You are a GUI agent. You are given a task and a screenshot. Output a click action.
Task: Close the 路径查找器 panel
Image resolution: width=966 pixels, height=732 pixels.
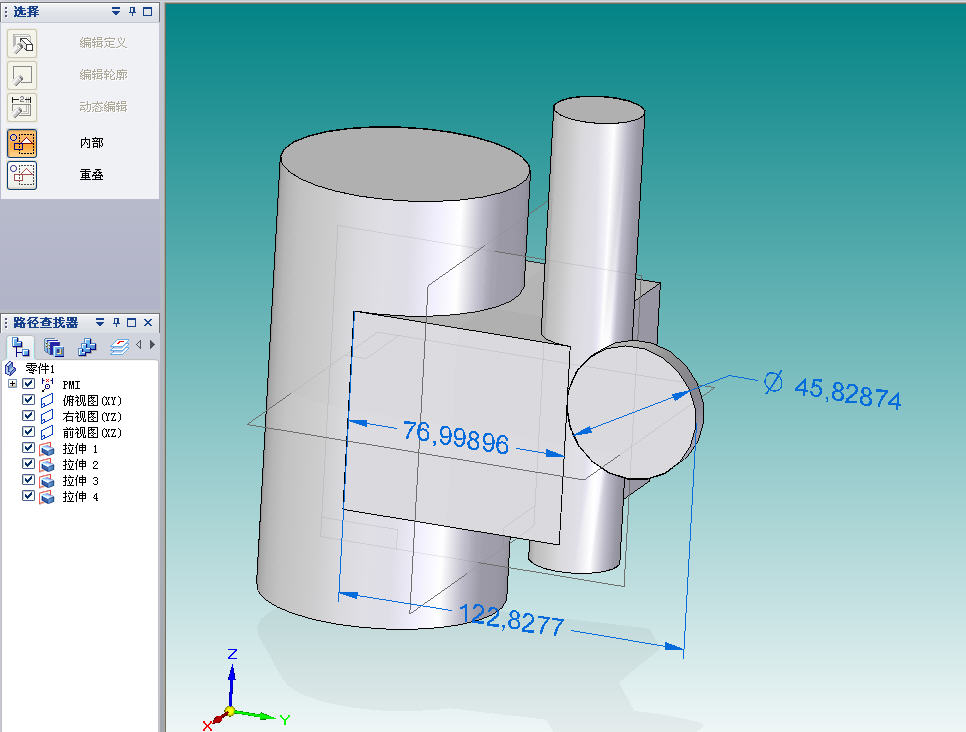(148, 322)
